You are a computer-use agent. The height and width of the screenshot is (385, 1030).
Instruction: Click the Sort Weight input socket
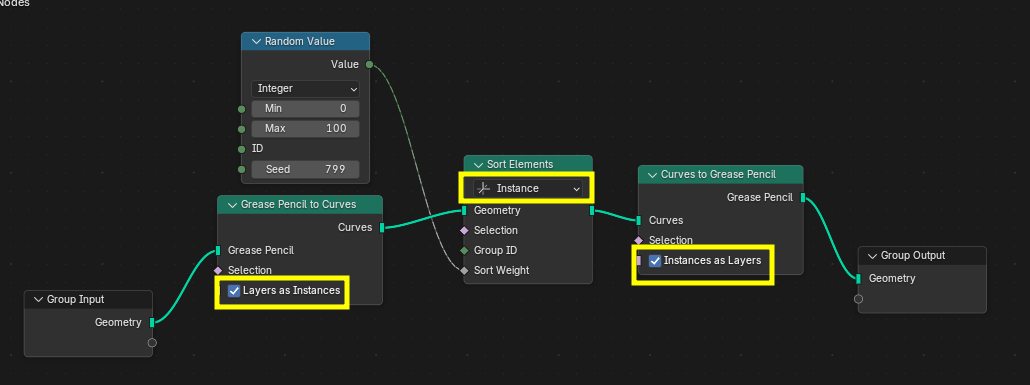pos(464,270)
